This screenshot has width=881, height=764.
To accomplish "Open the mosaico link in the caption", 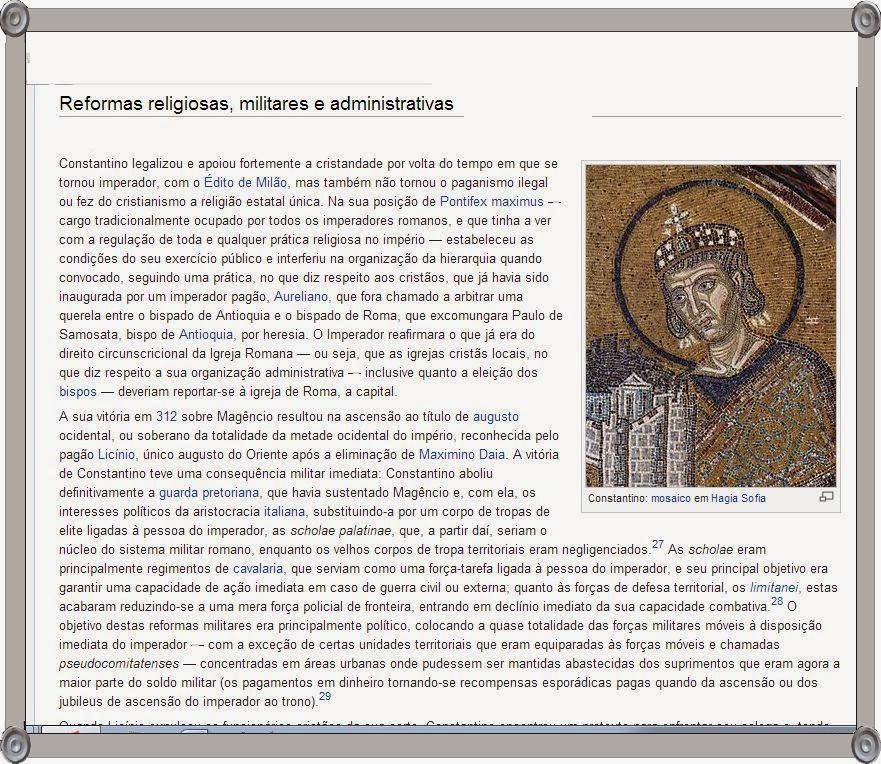I will [671, 498].
